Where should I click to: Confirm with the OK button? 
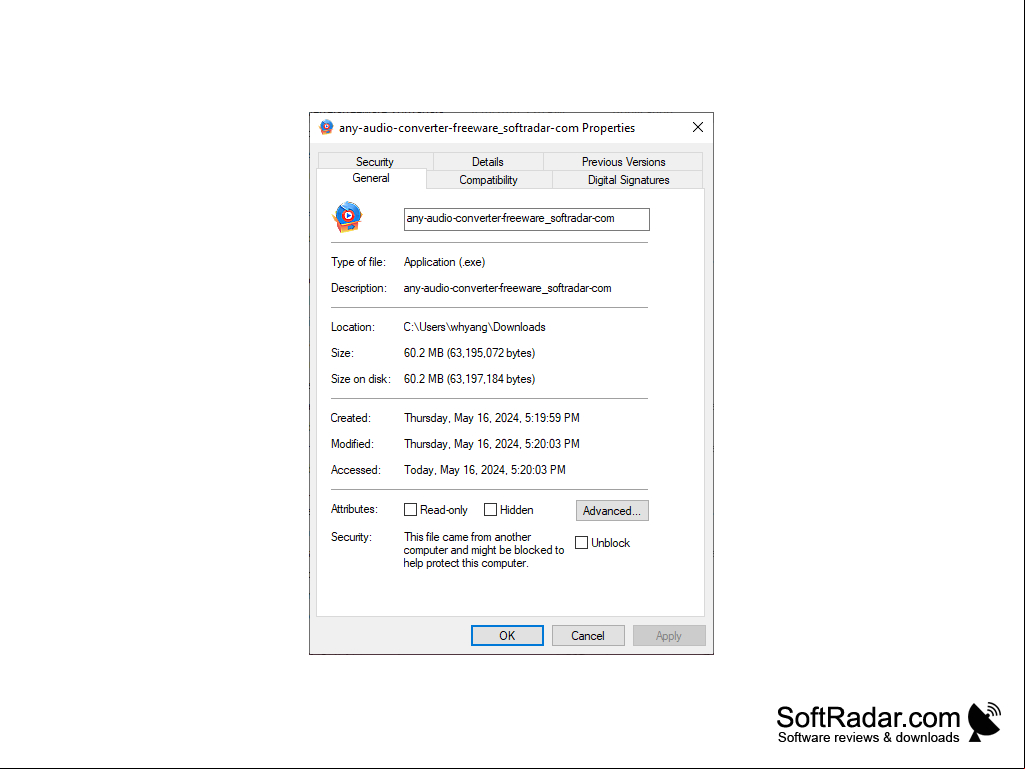pyautogui.click(x=507, y=636)
